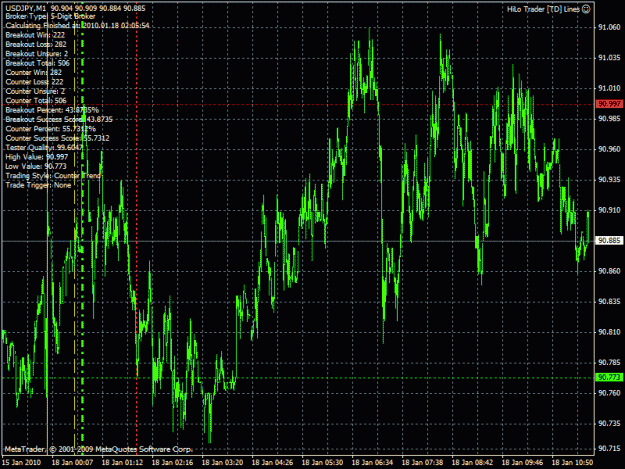Select the Trade Trigger: None line

click(x=38, y=185)
